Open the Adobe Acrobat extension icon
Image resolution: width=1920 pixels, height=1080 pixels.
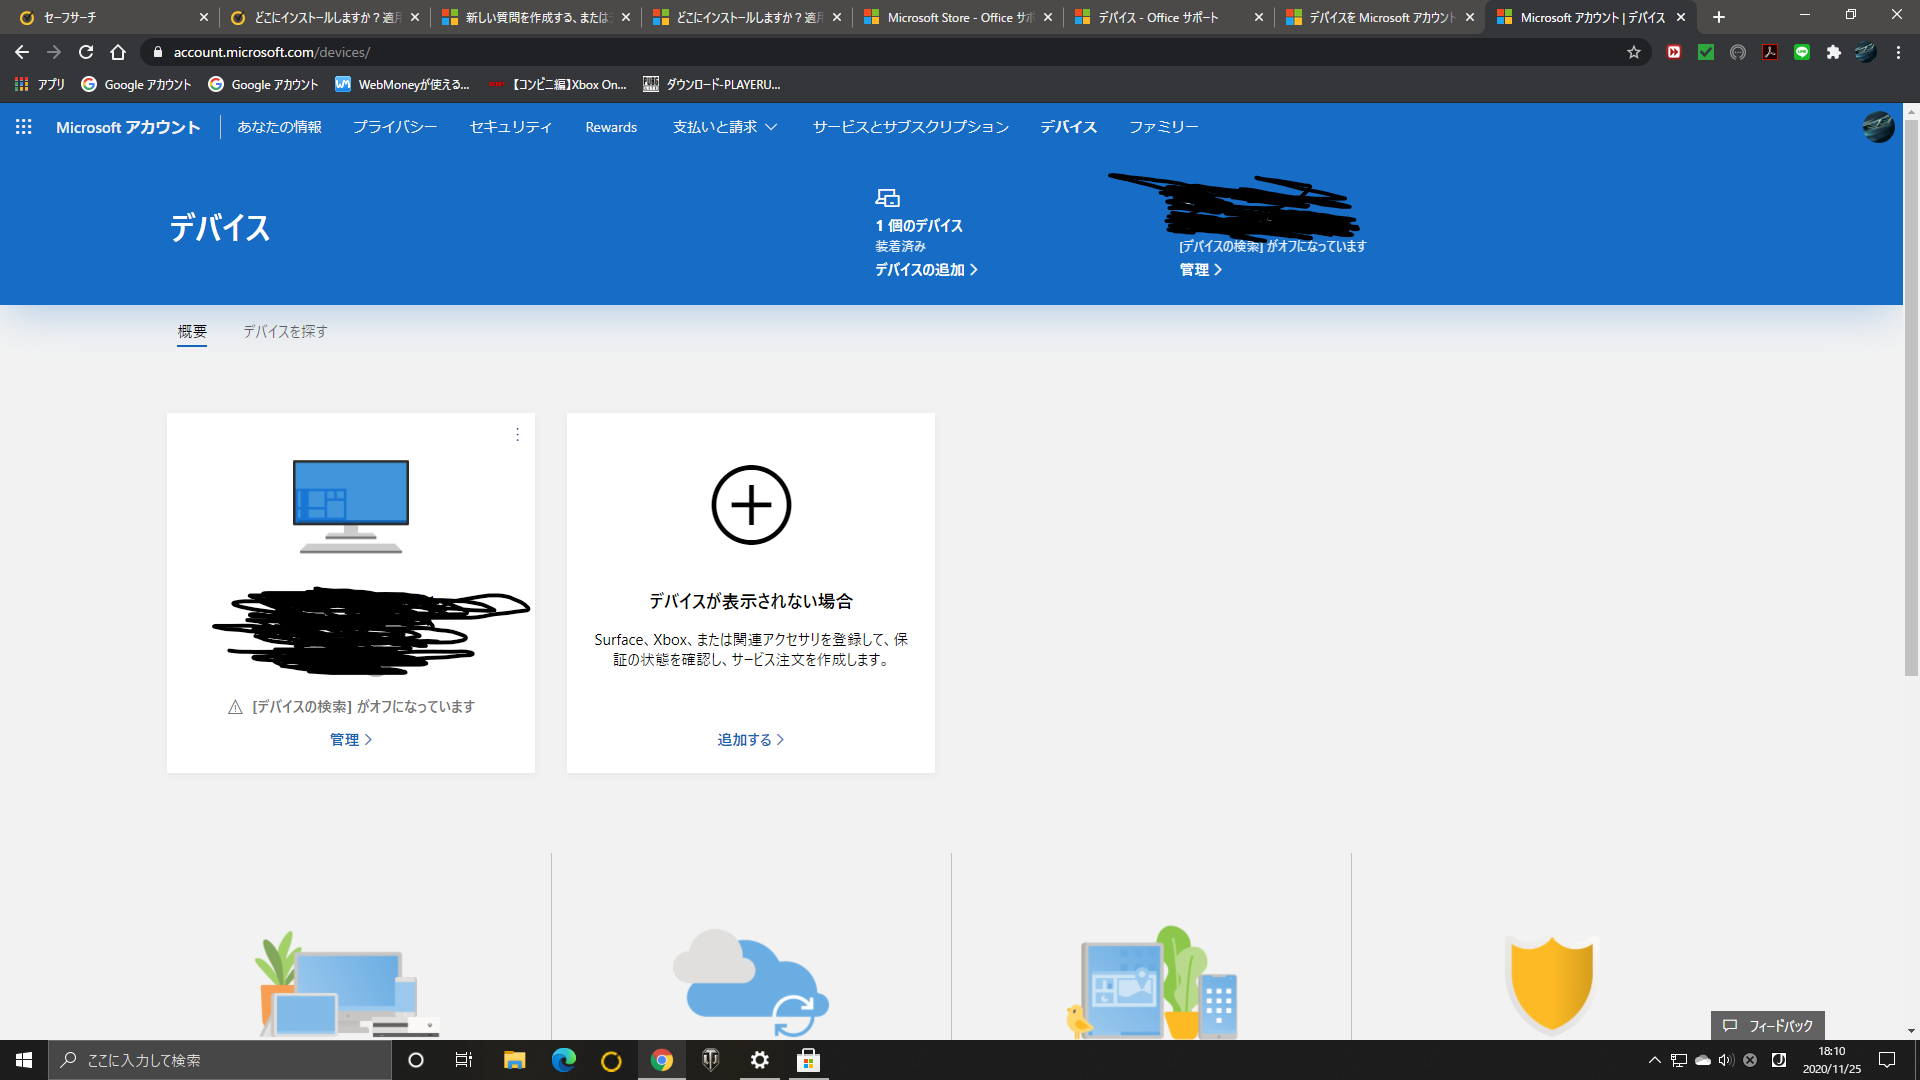pos(1770,52)
